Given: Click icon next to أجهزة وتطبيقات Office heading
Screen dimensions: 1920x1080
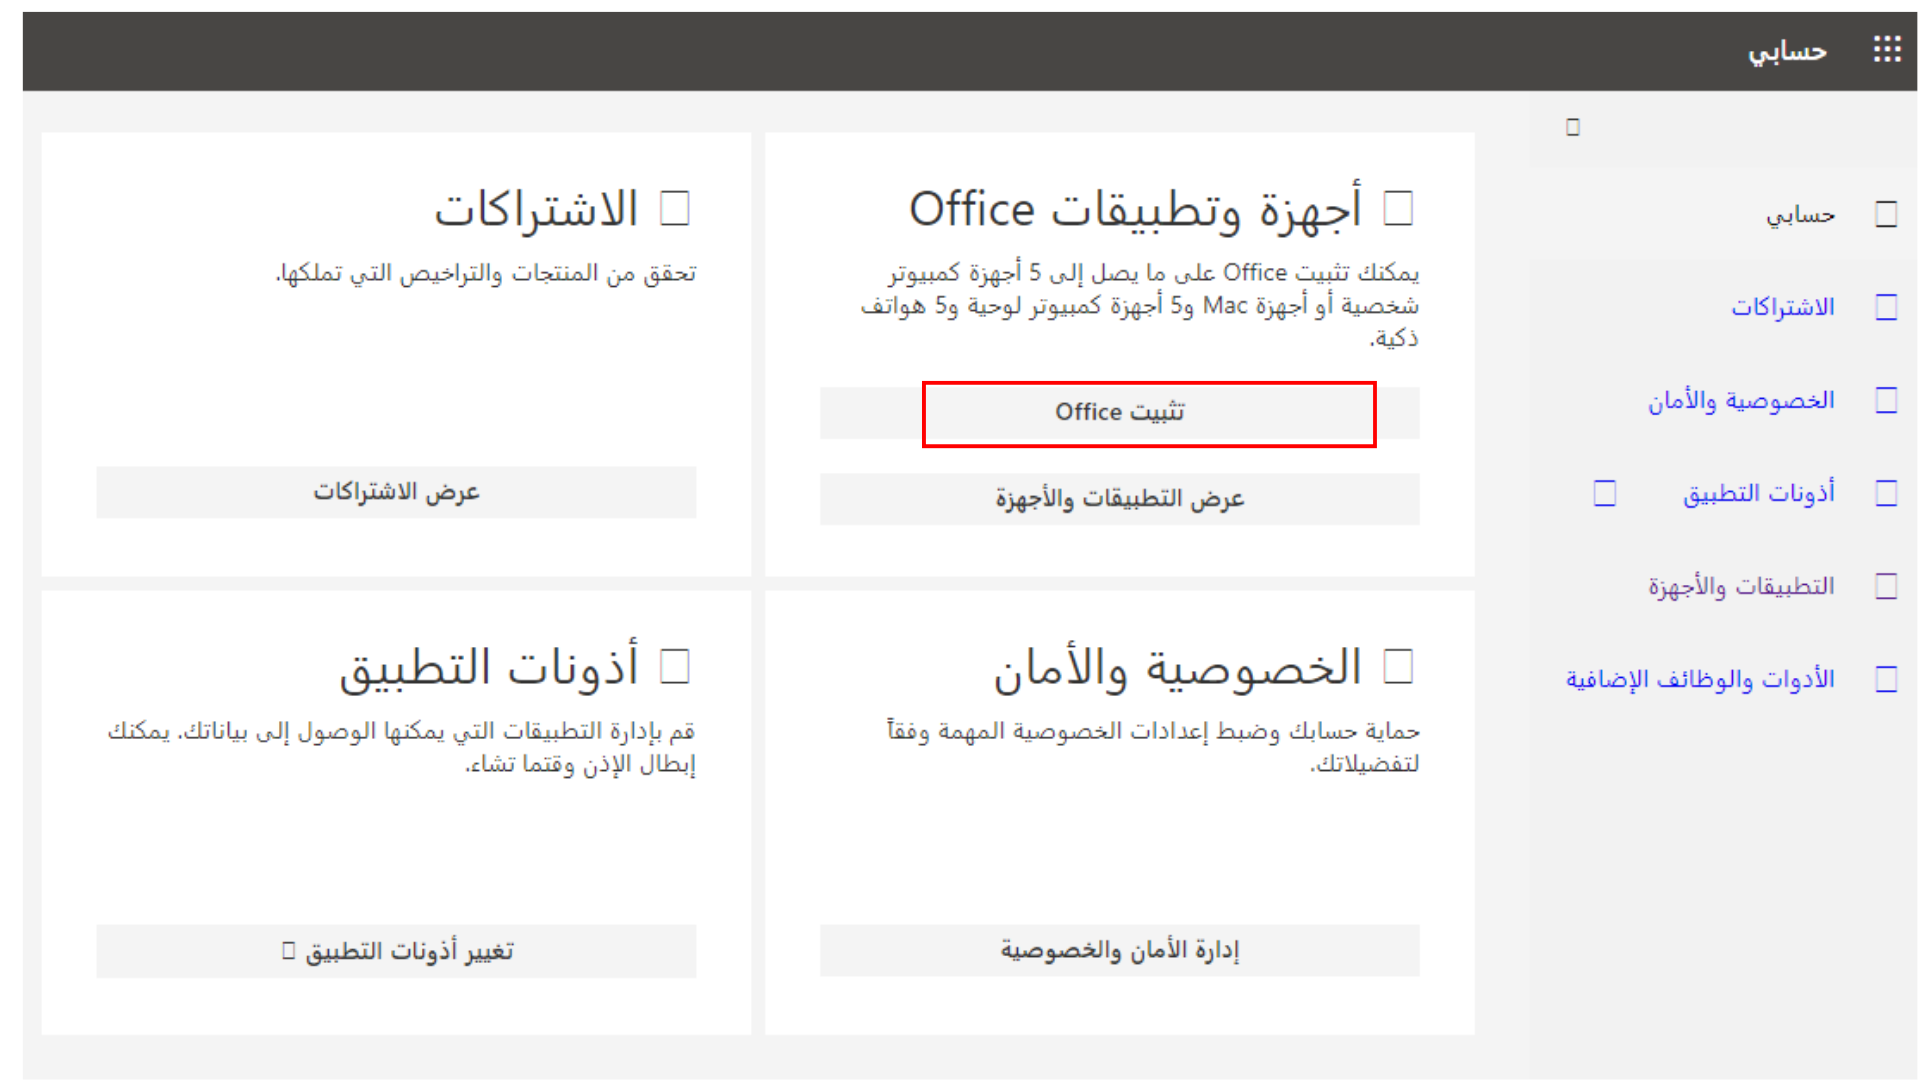Looking at the screenshot, I should tap(1397, 209).
